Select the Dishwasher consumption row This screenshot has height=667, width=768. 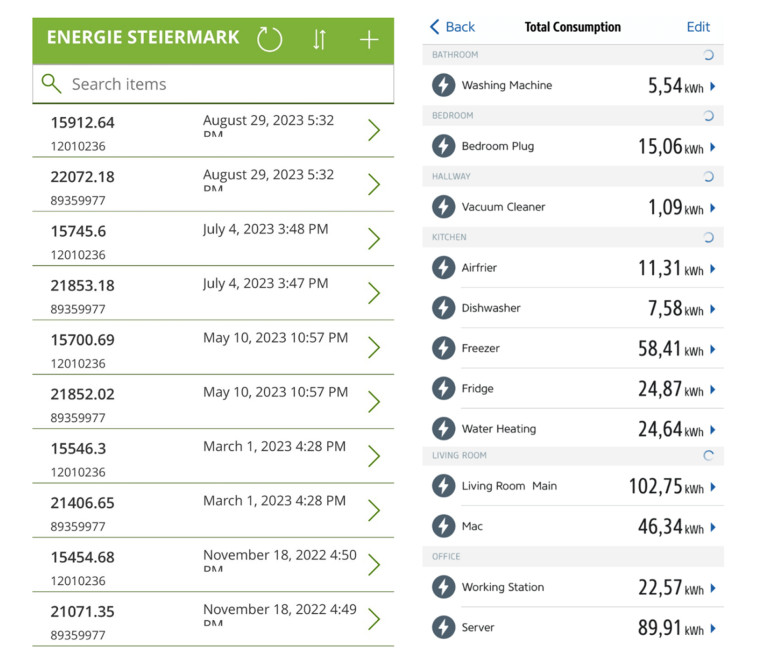click(x=573, y=308)
